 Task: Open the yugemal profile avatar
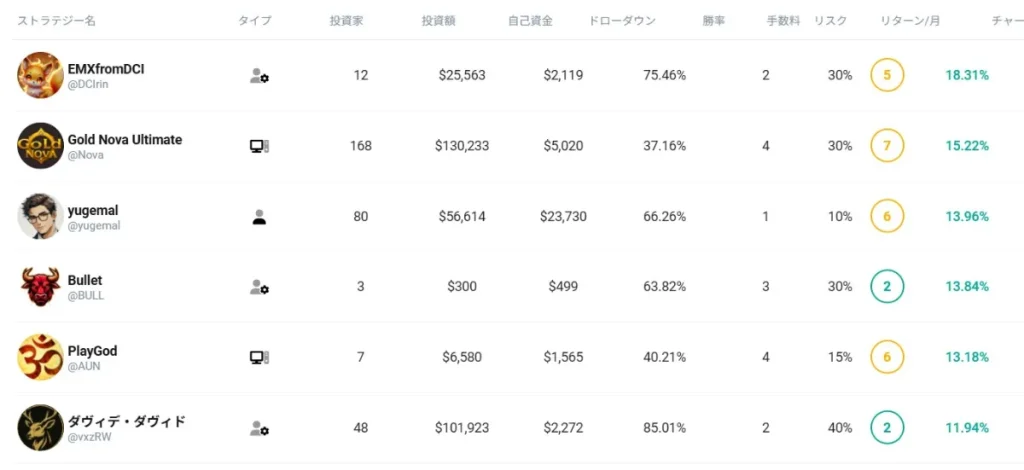[x=40, y=216]
